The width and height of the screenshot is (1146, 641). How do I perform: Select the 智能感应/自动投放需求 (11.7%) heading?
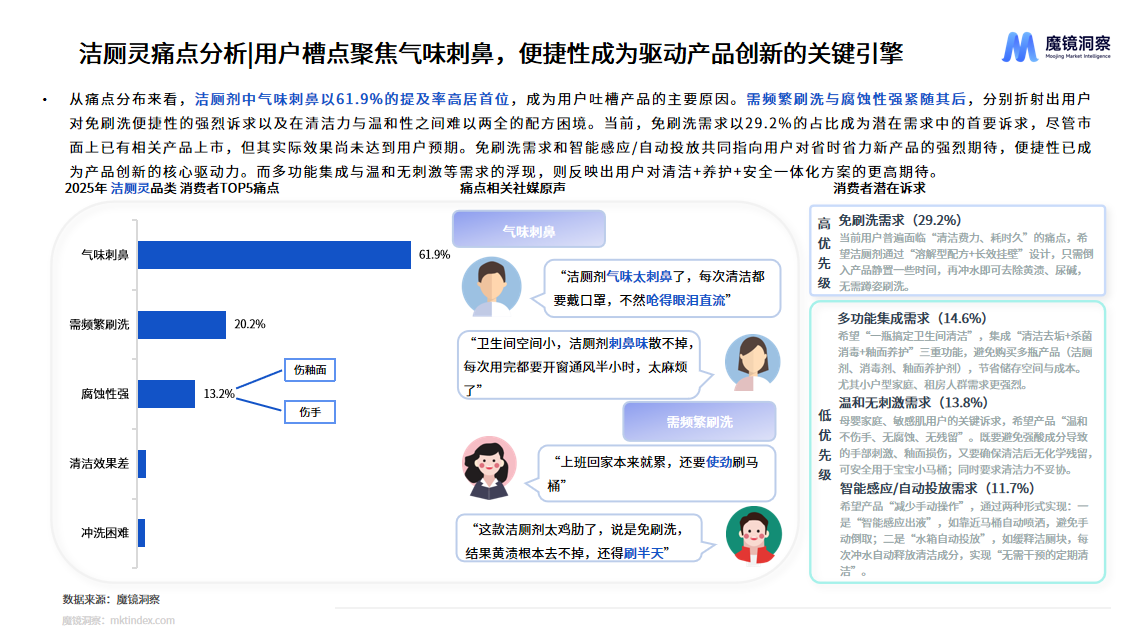(936, 488)
